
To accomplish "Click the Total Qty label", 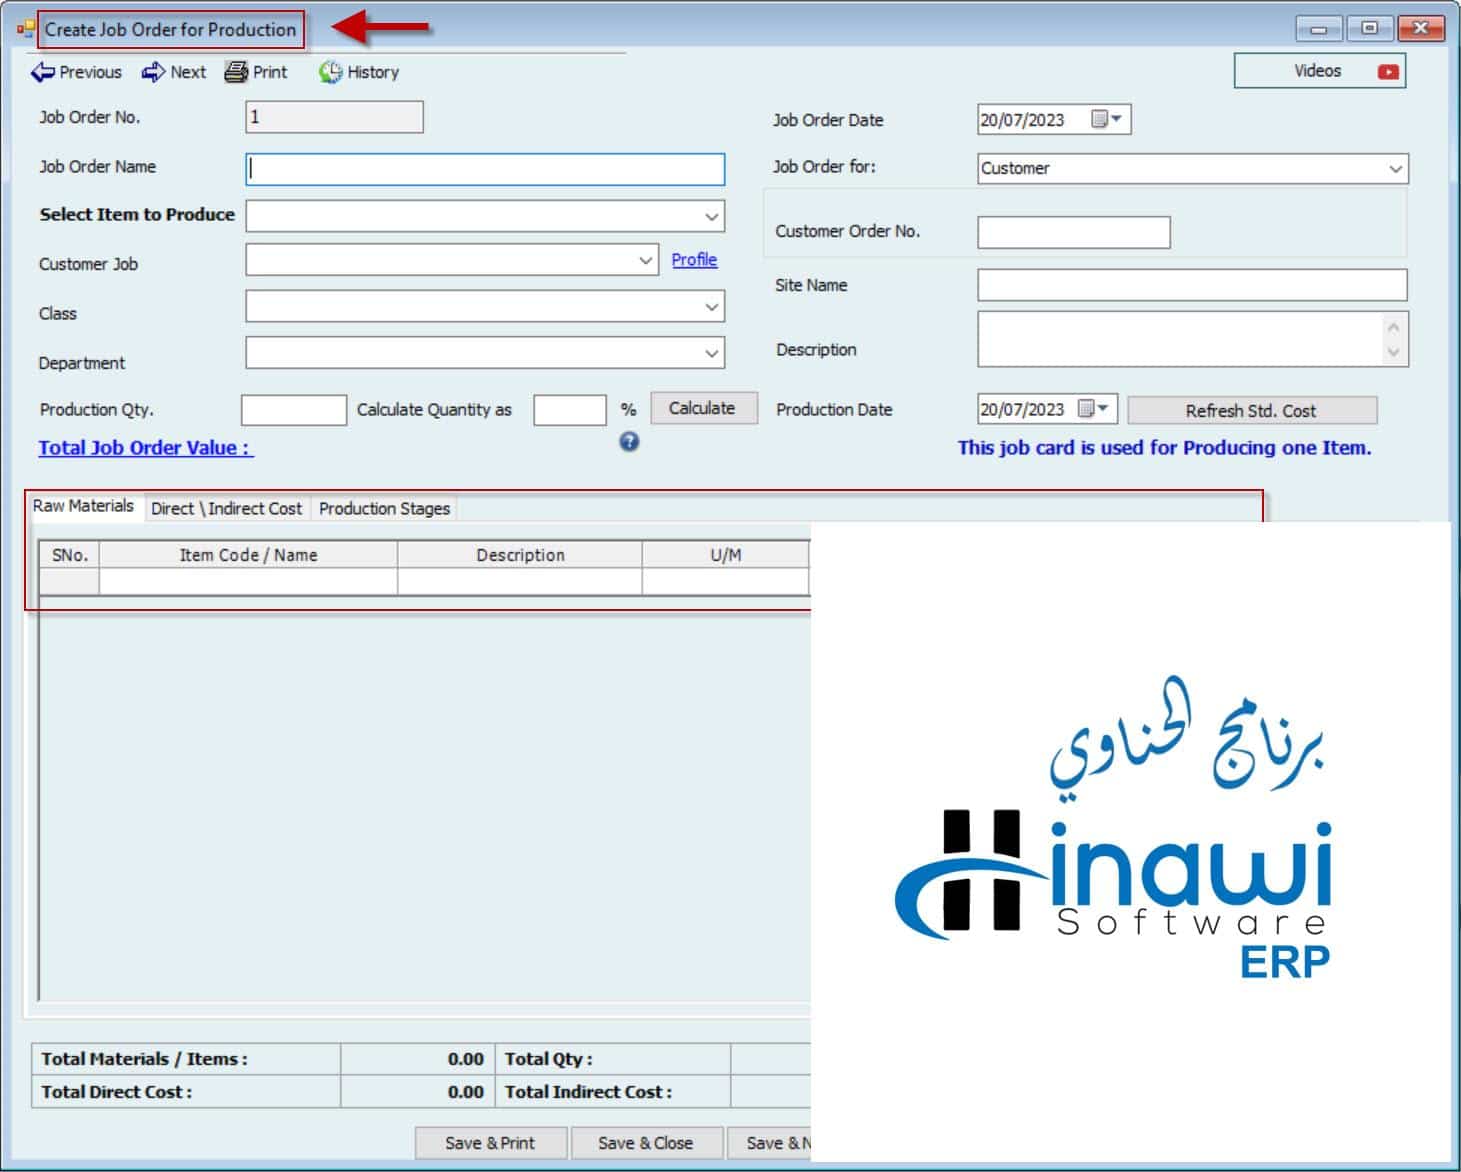I will coord(548,1059).
